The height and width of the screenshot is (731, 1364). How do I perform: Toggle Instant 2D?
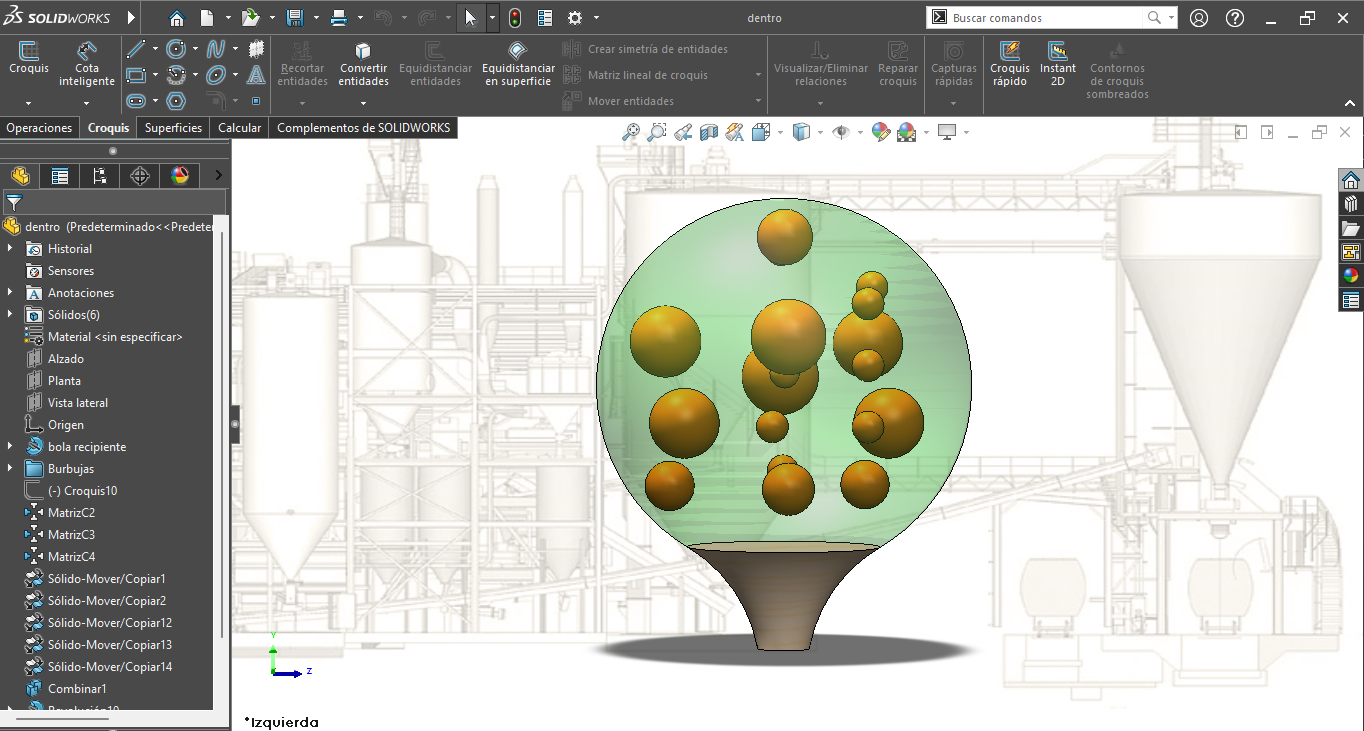point(1058,64)
